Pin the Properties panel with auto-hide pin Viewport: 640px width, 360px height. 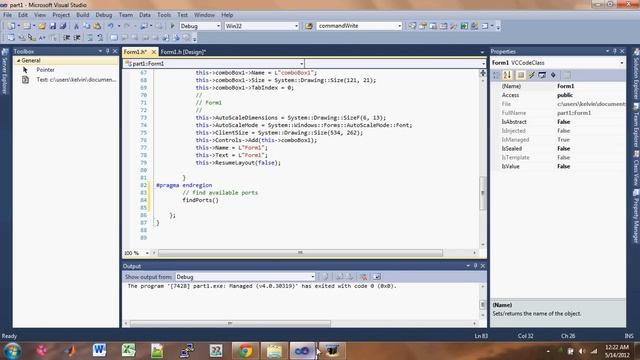615,51
